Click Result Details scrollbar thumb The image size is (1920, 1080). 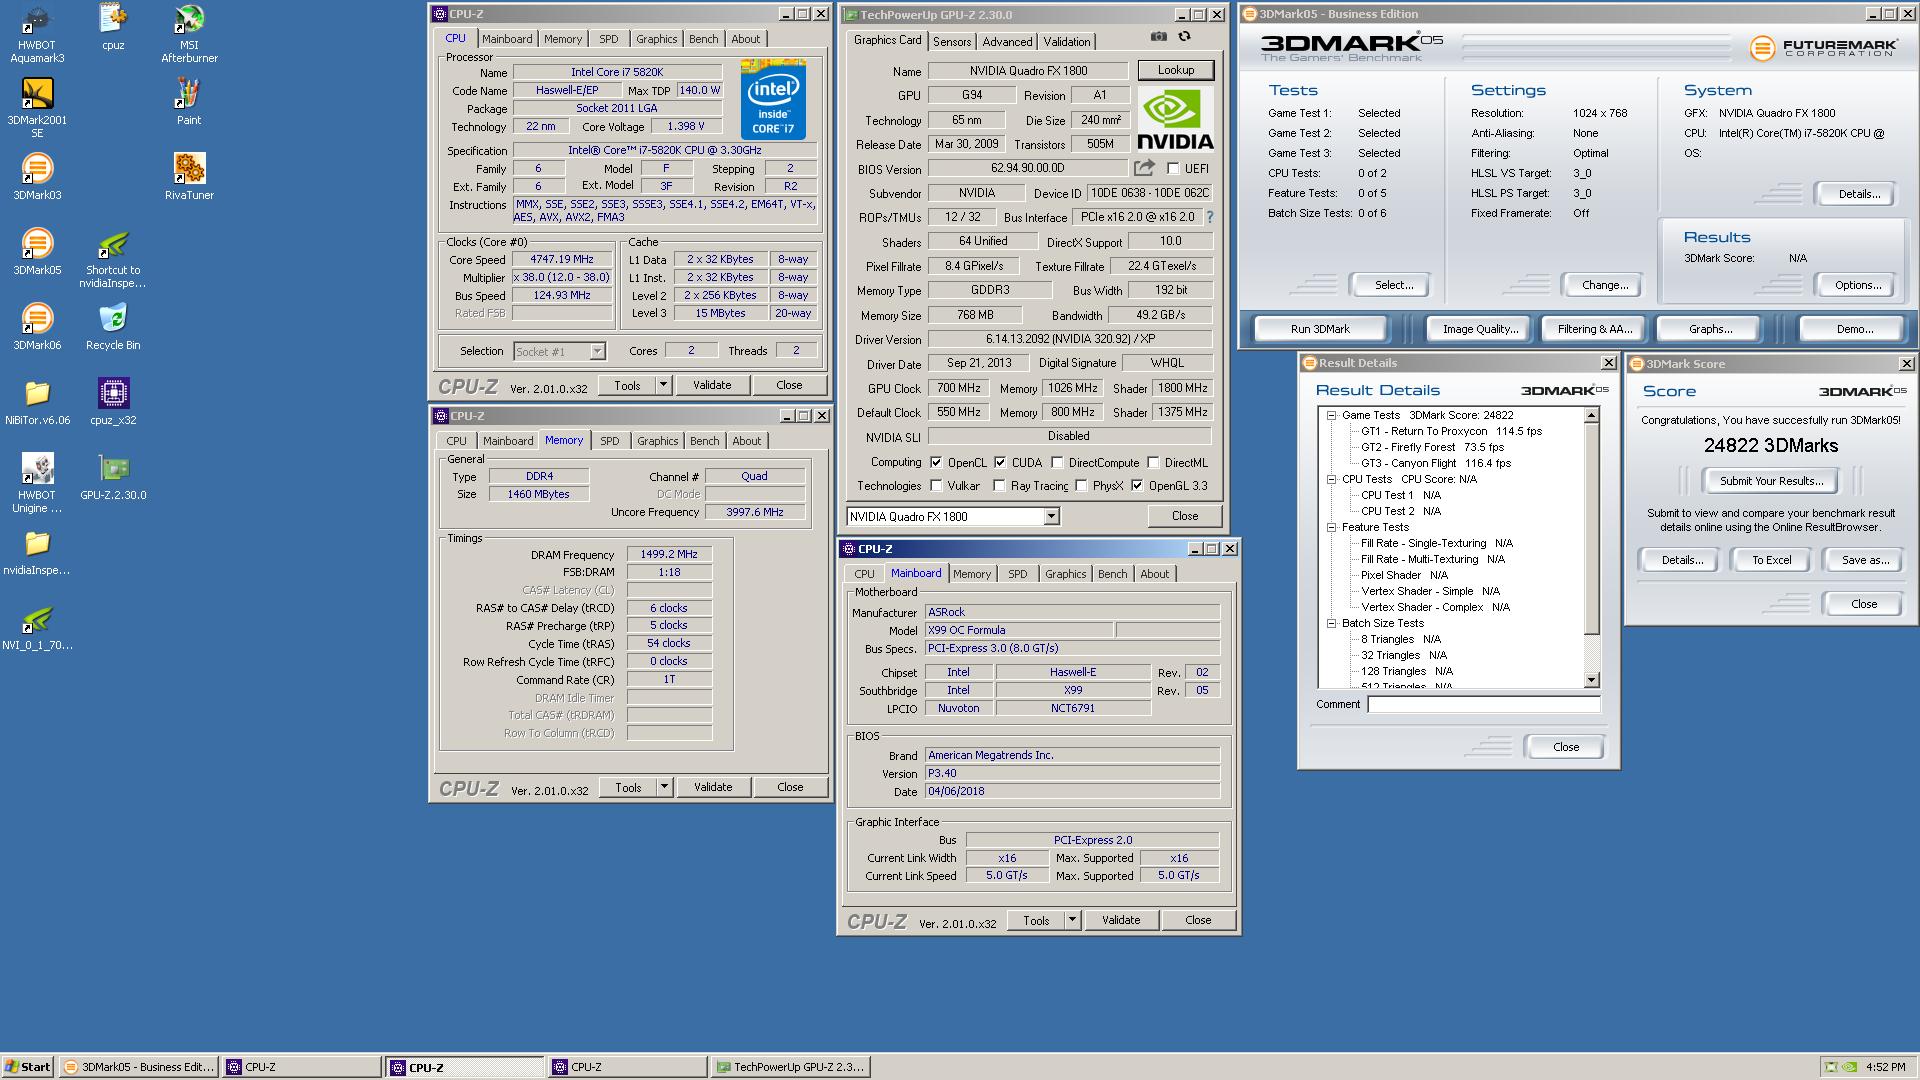[x=1592, y=528]
